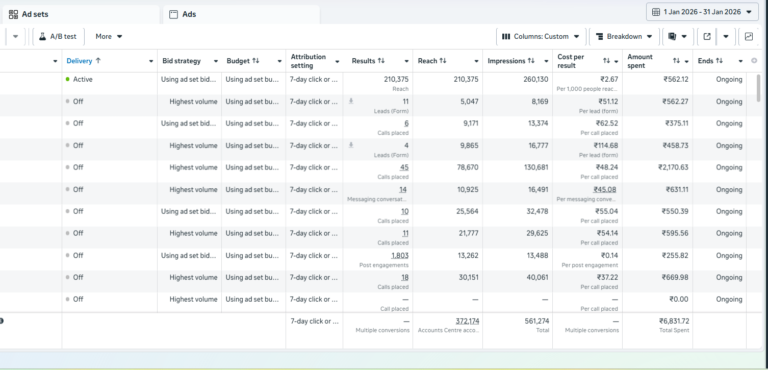
Task: Open the result link 14 Messaging conversations
Action: (x=403, y=189)
